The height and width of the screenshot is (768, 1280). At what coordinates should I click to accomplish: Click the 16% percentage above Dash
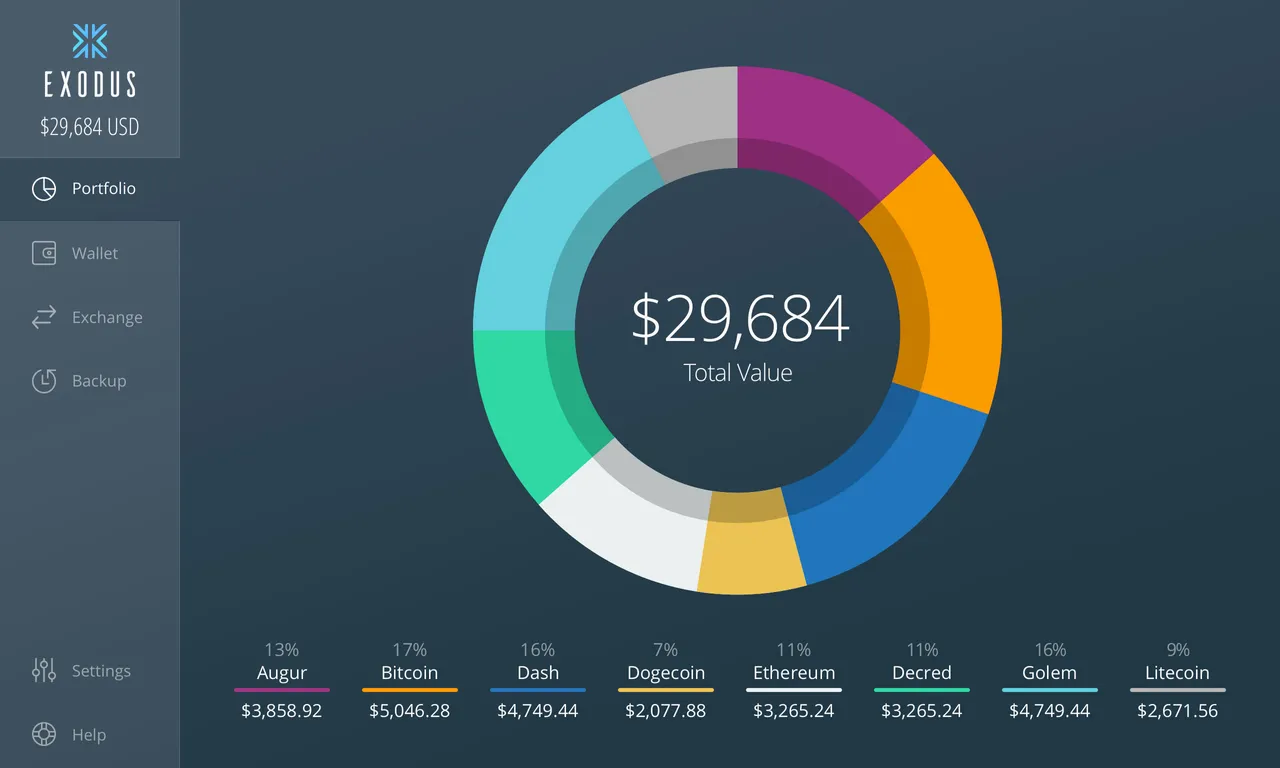coord(538,650)
